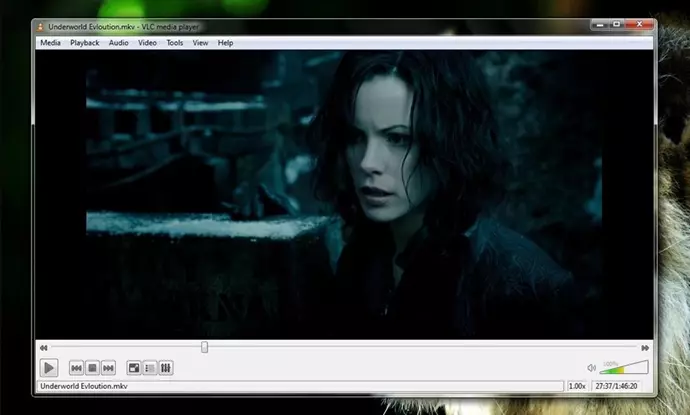Image resolution: width=690 pixels, height=415 pixels.
Task: Click status bar text Underworld Evloution.mkv
Action: (84, 386)
